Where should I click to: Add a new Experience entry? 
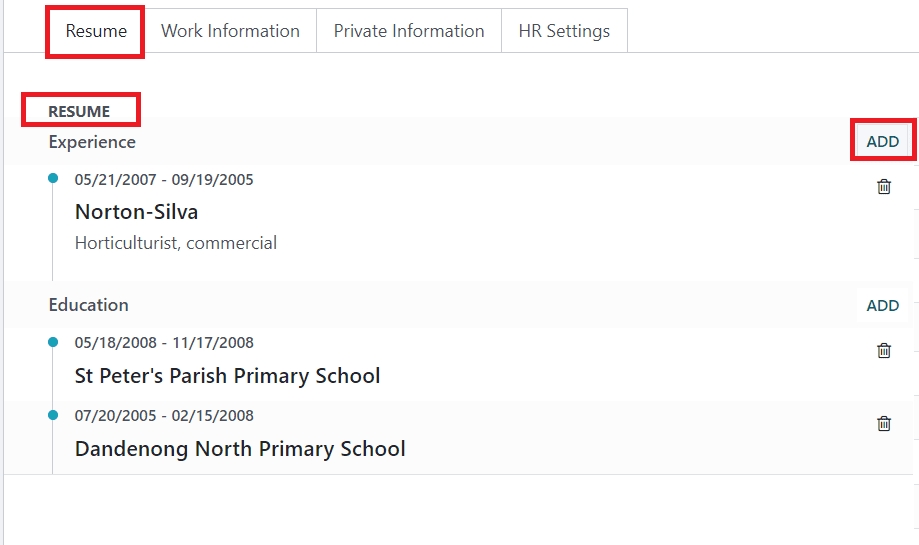click(883, 141)
